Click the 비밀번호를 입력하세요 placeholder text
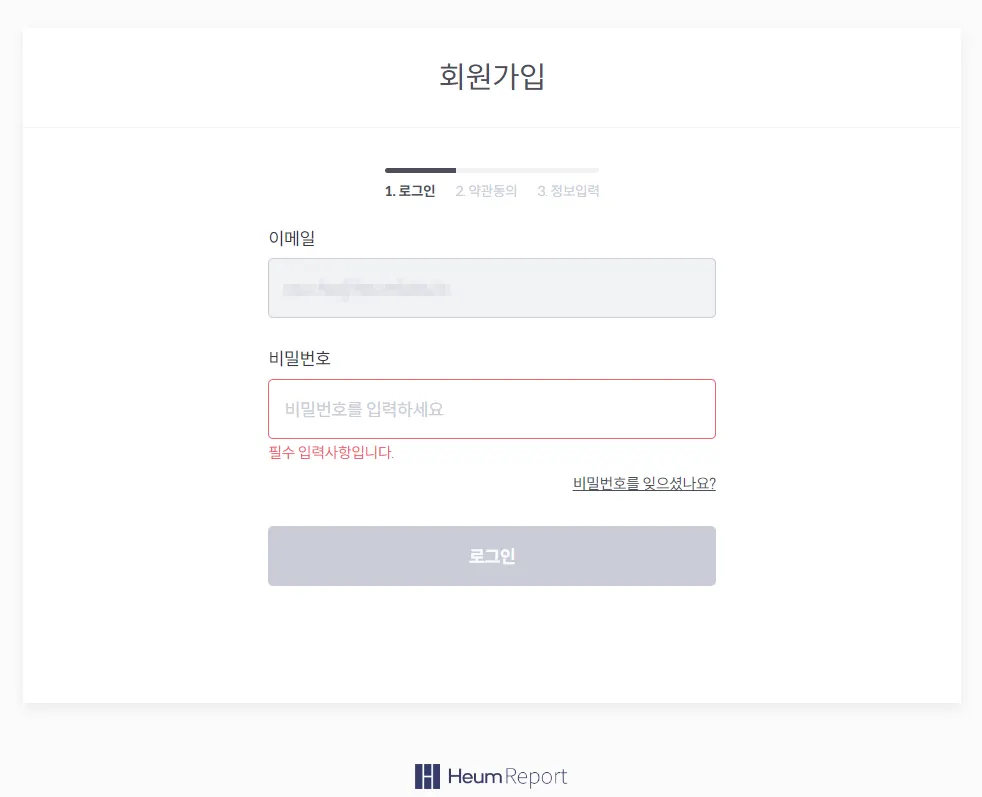This screenshot has height=797, width=982. (363, 409)
